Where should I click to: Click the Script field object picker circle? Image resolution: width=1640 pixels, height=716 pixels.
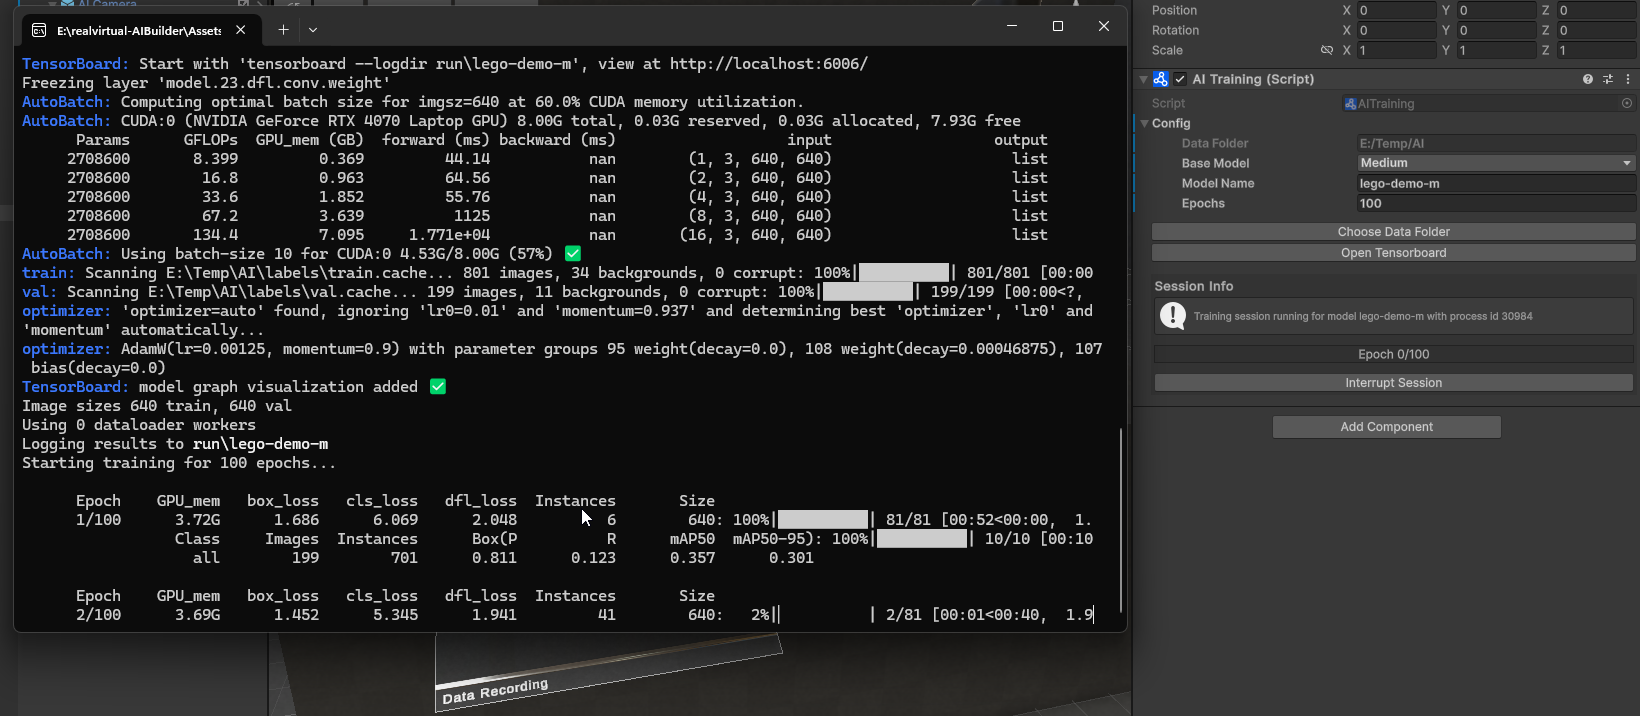point(1626,103)
